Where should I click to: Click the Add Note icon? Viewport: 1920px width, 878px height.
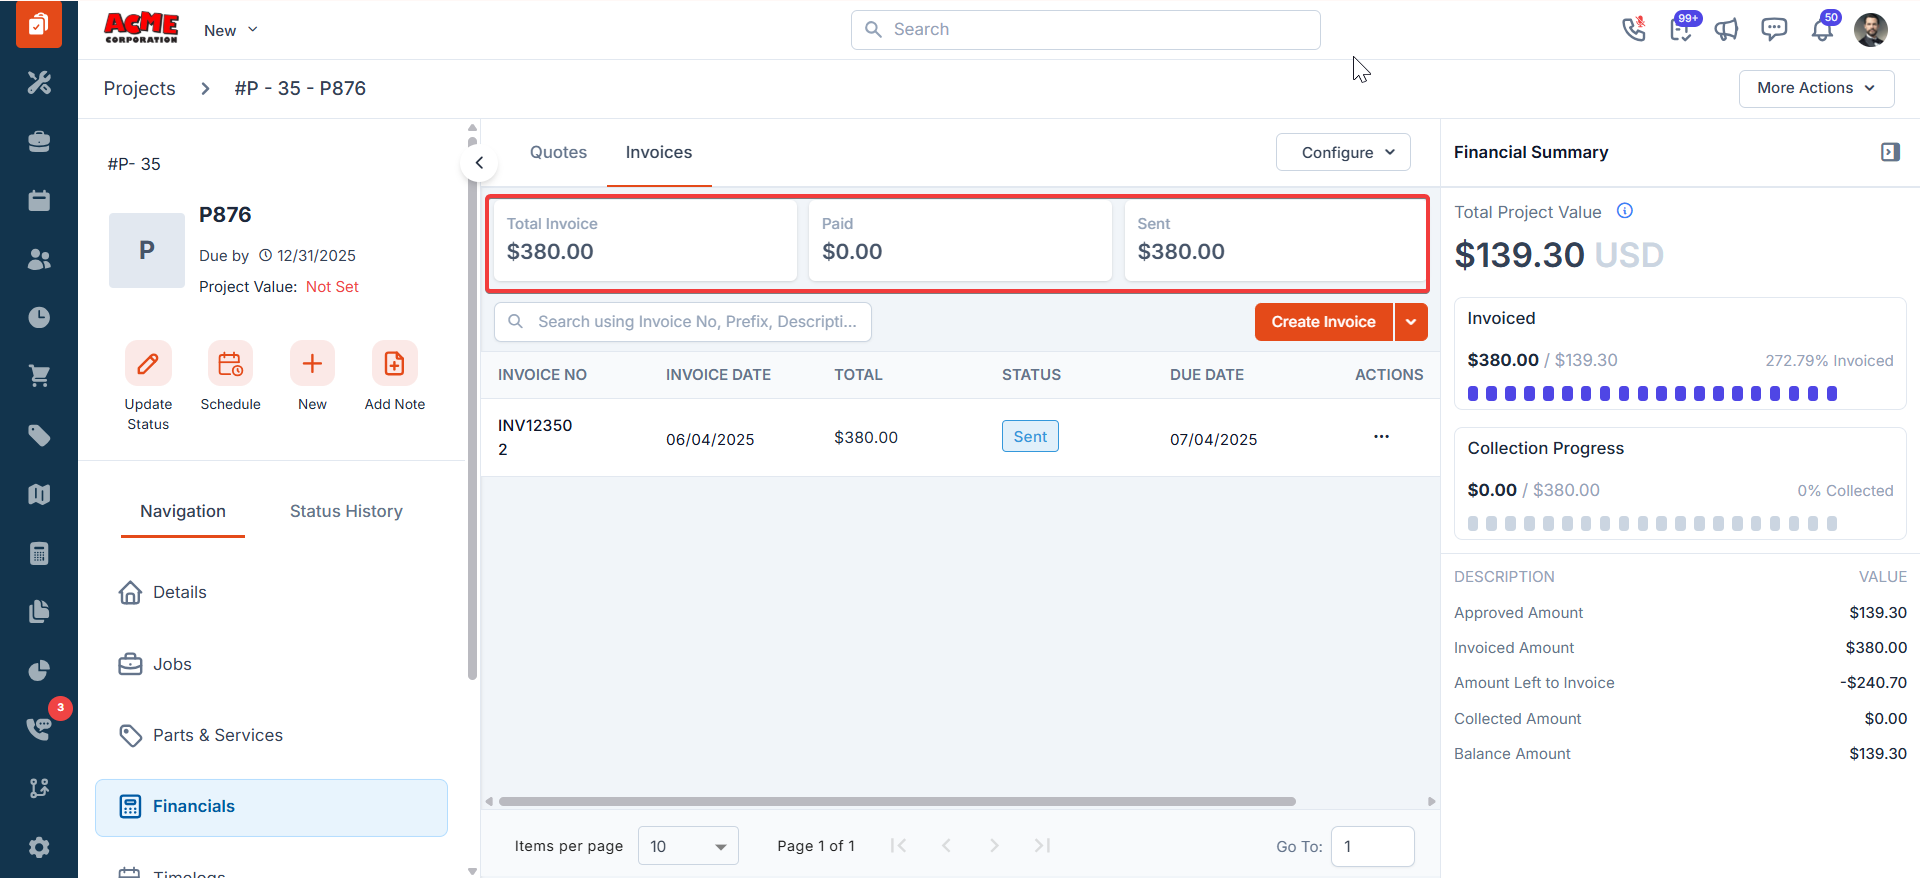394,363
